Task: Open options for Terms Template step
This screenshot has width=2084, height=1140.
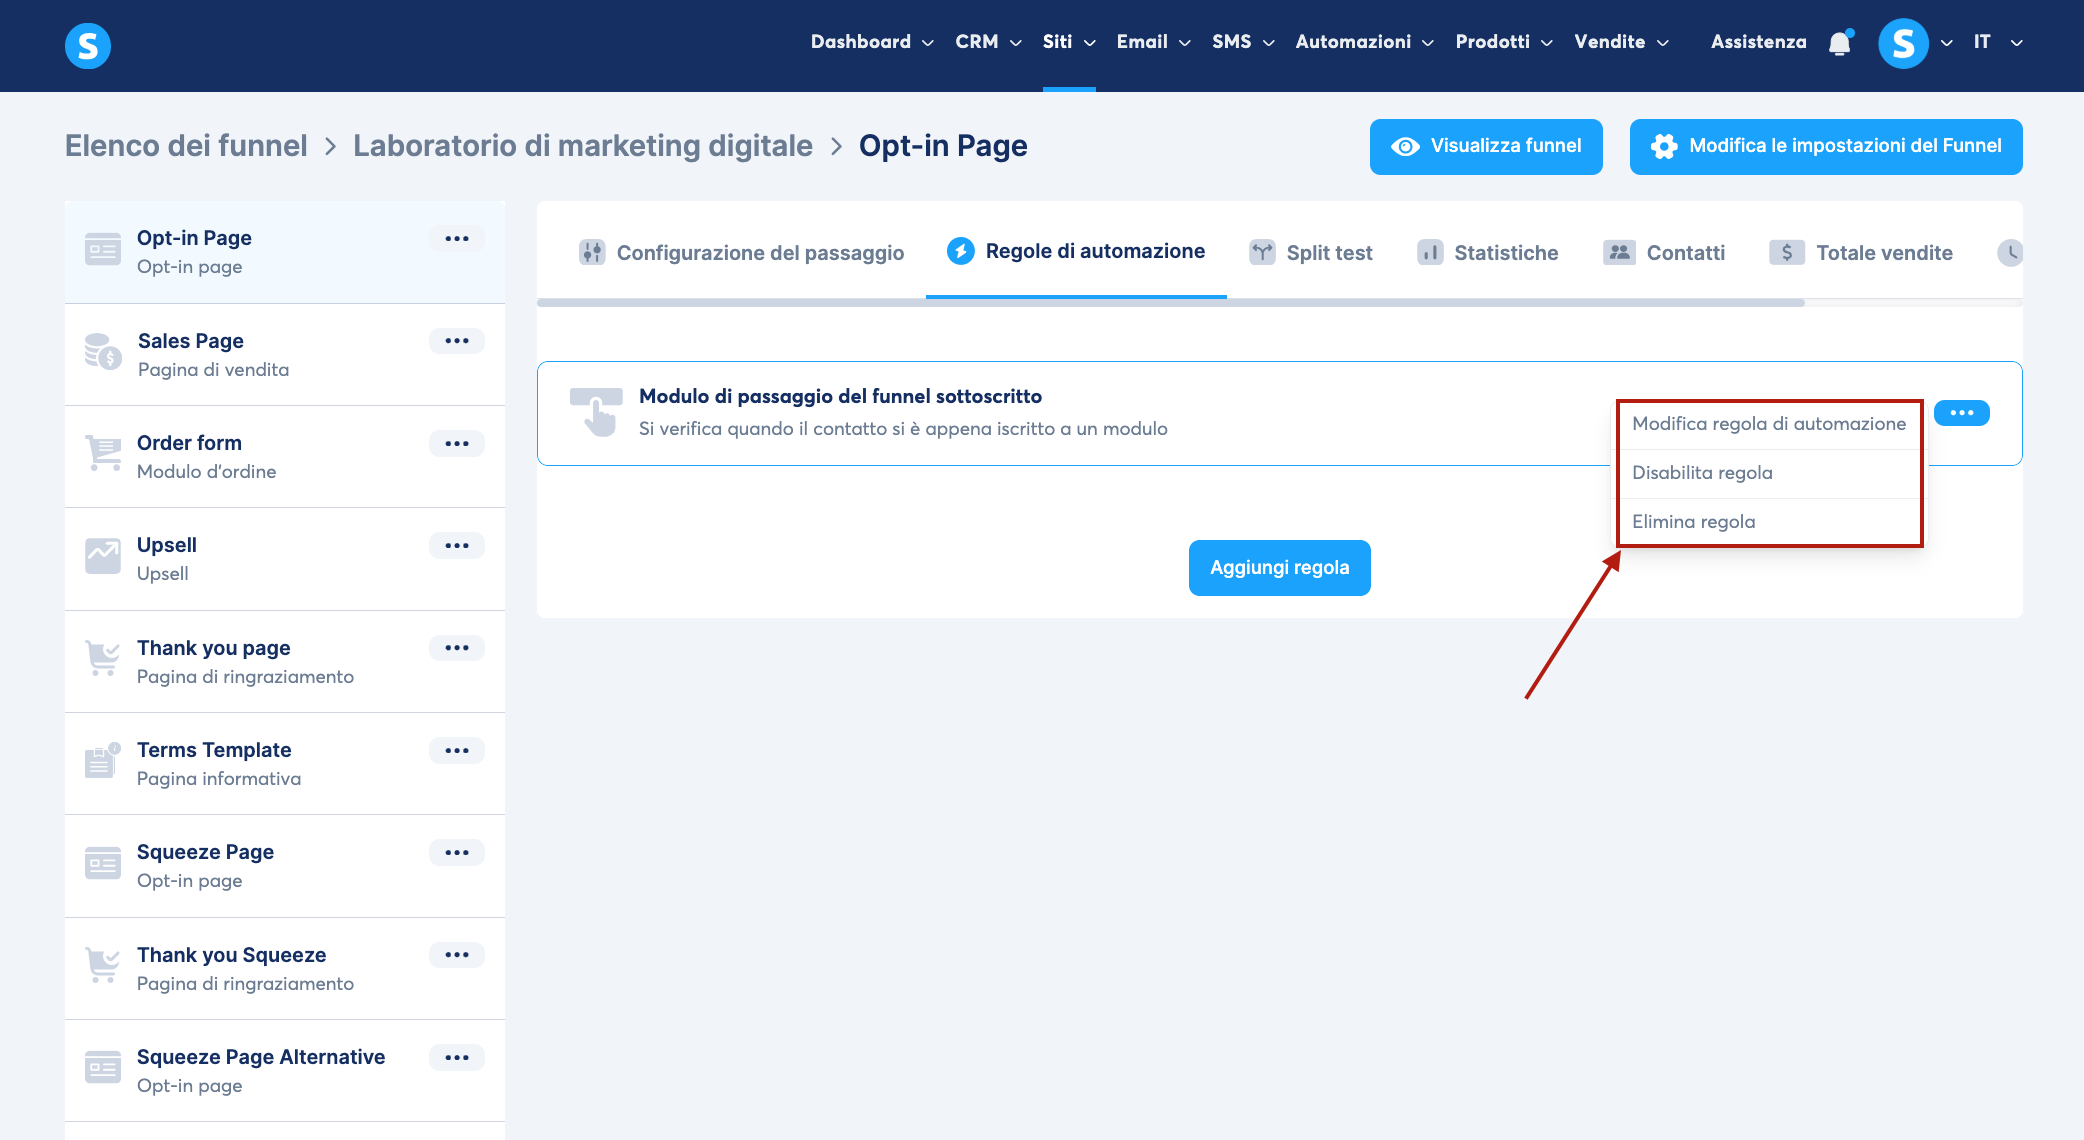Action: (457, 750)
